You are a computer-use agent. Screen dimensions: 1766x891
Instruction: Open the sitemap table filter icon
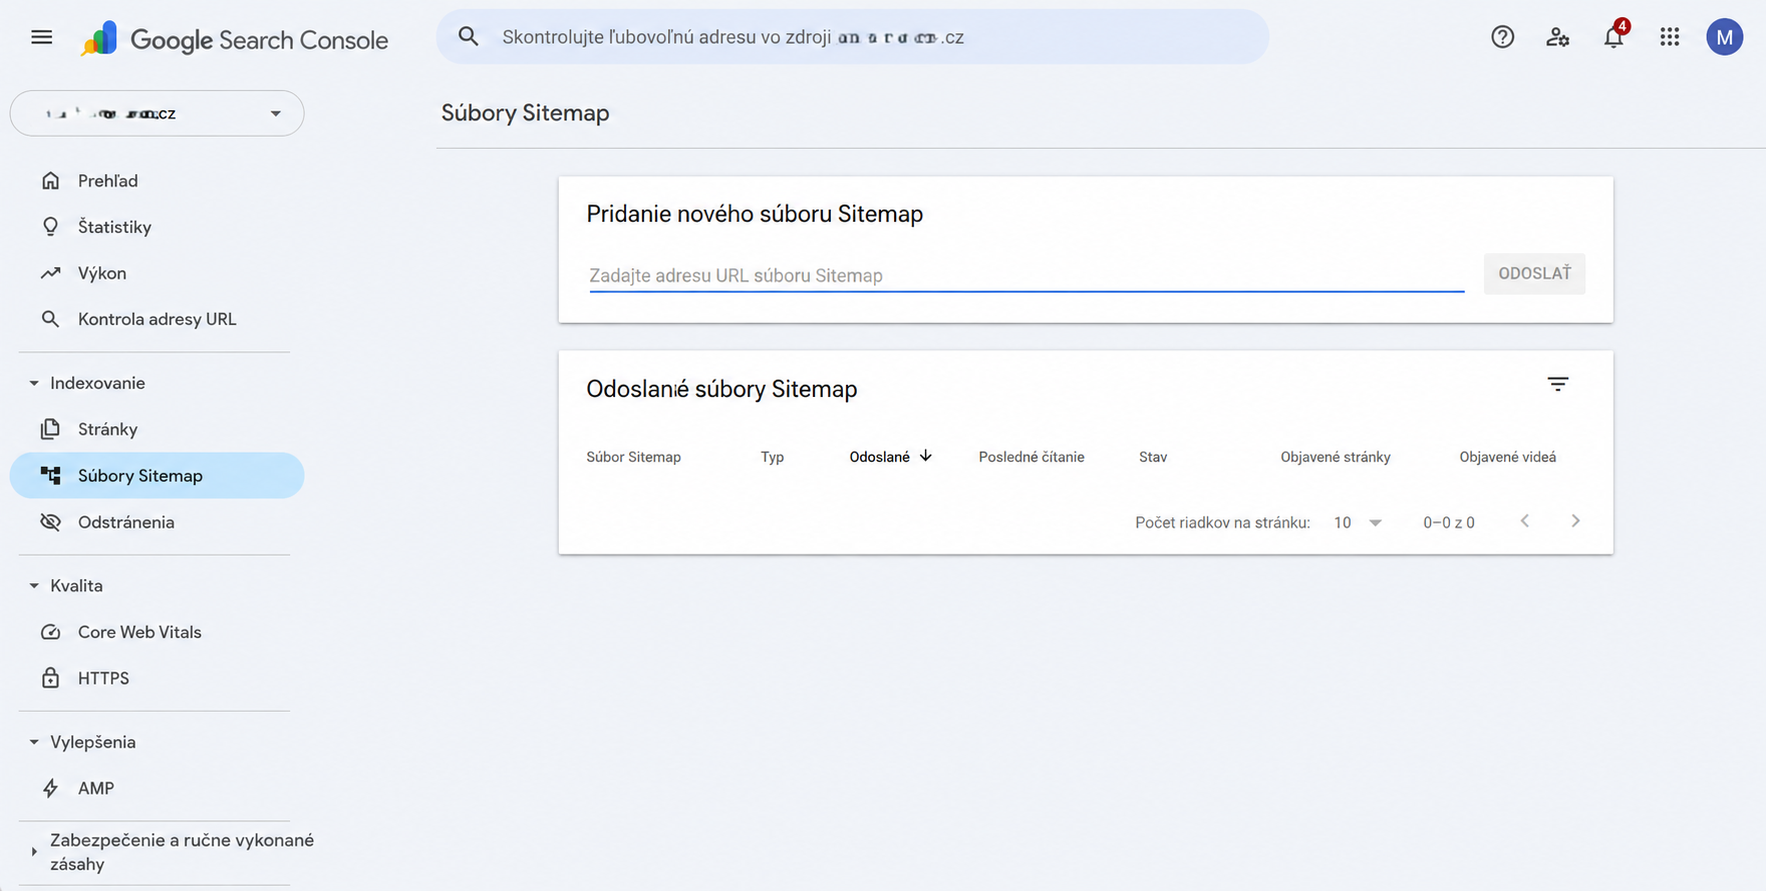pyautogui.click(x=1557, y=384)
